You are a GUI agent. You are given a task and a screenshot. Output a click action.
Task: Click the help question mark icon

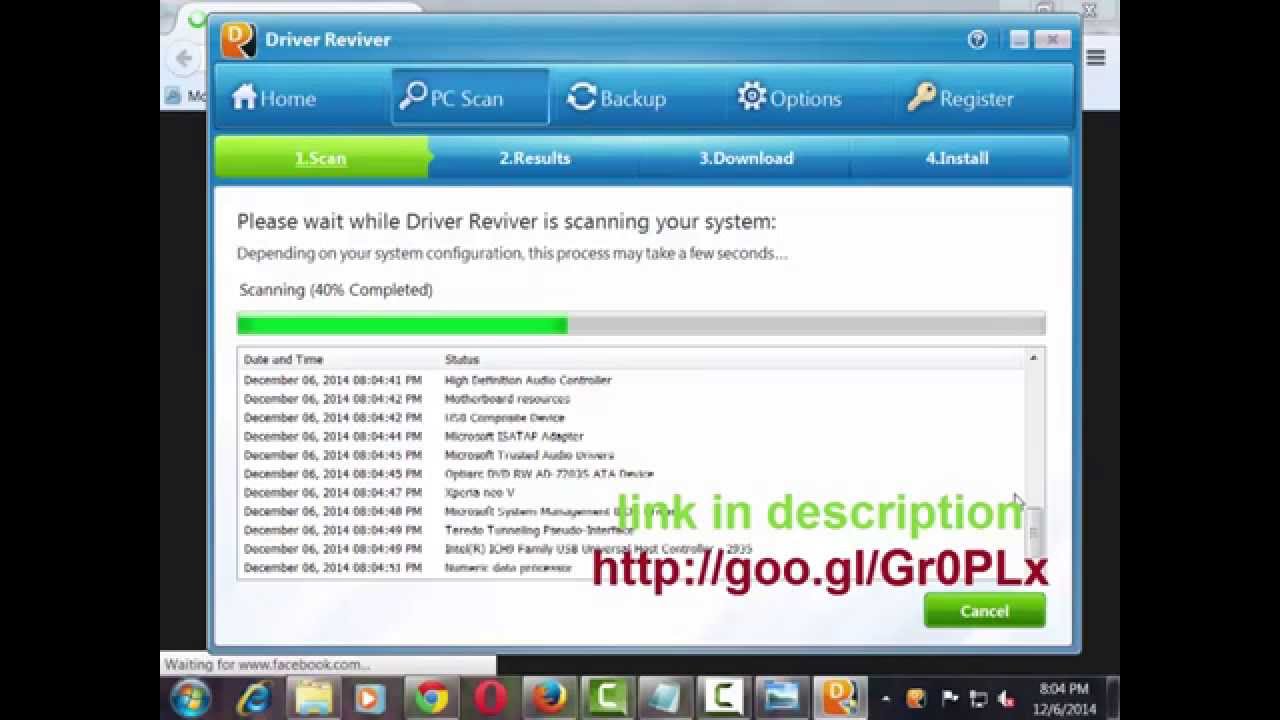pyautogui.click(x=977, y=40)
